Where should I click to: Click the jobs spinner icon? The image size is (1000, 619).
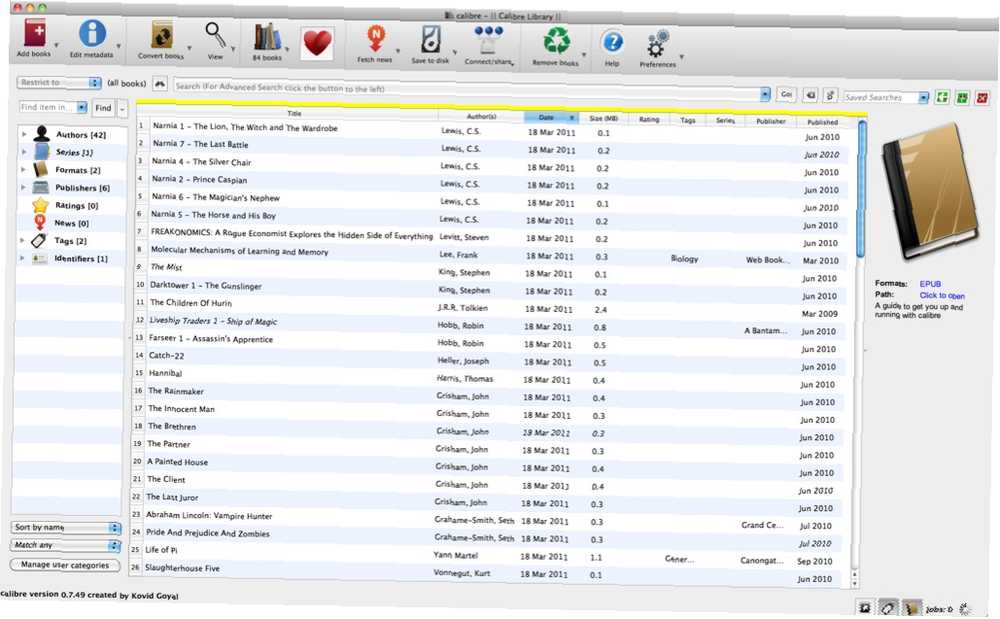point(965,609)
